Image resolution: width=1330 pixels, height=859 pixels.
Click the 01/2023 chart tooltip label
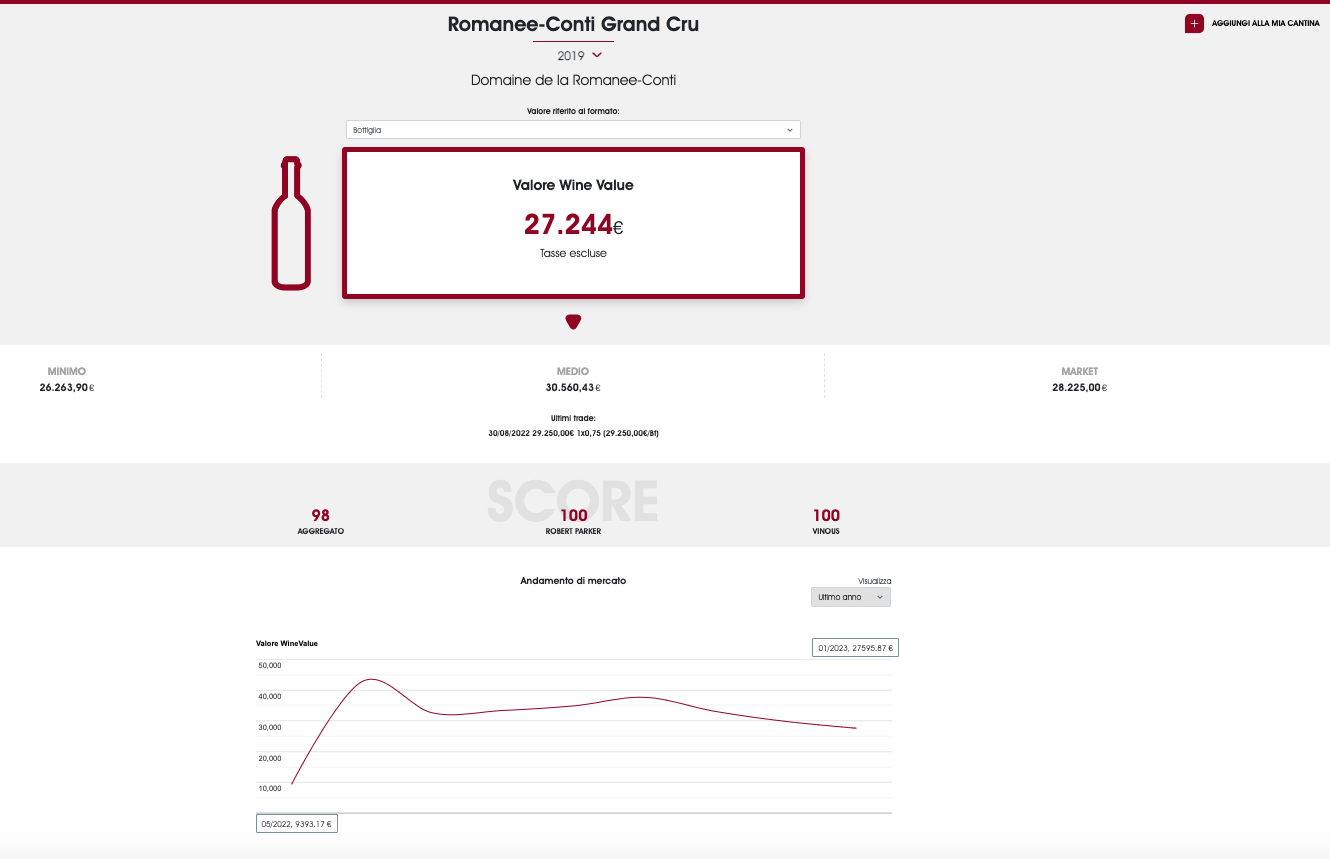click(855, 648)
